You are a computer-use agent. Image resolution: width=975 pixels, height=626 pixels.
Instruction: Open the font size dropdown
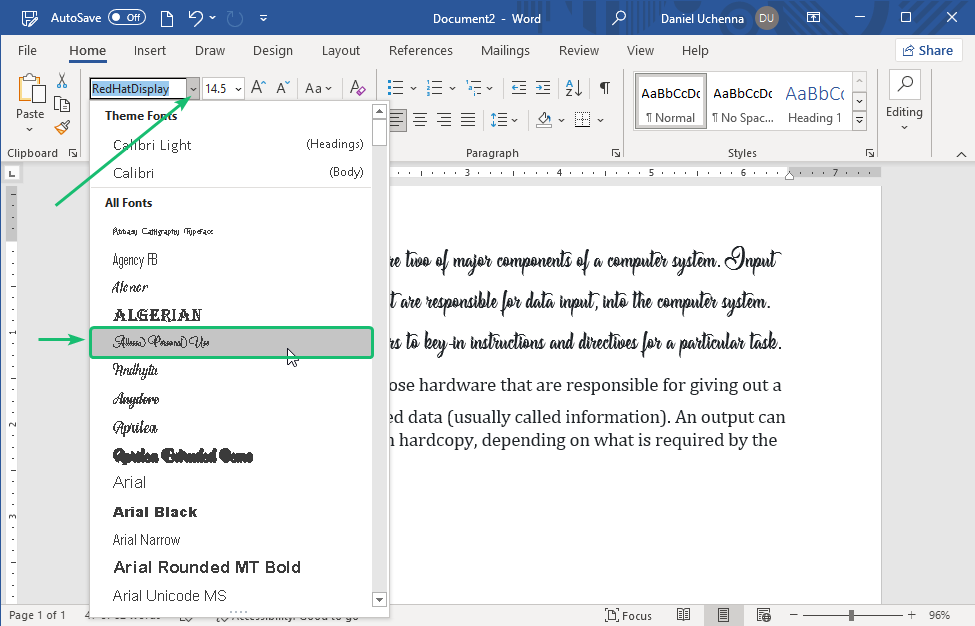[x=236, y=88]
